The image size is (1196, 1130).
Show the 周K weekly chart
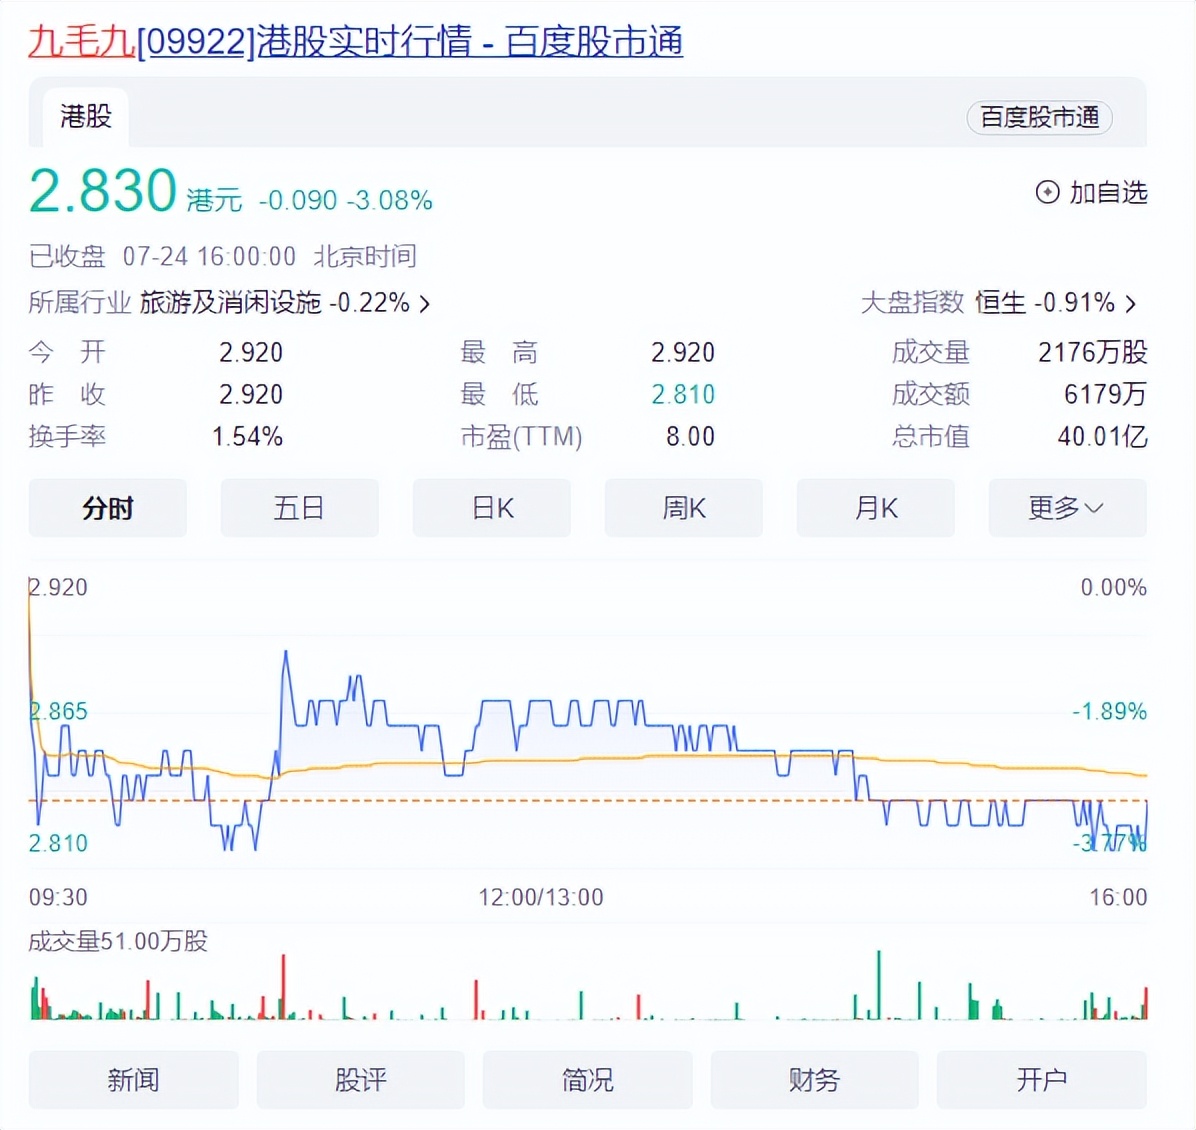tap(684, 508)
